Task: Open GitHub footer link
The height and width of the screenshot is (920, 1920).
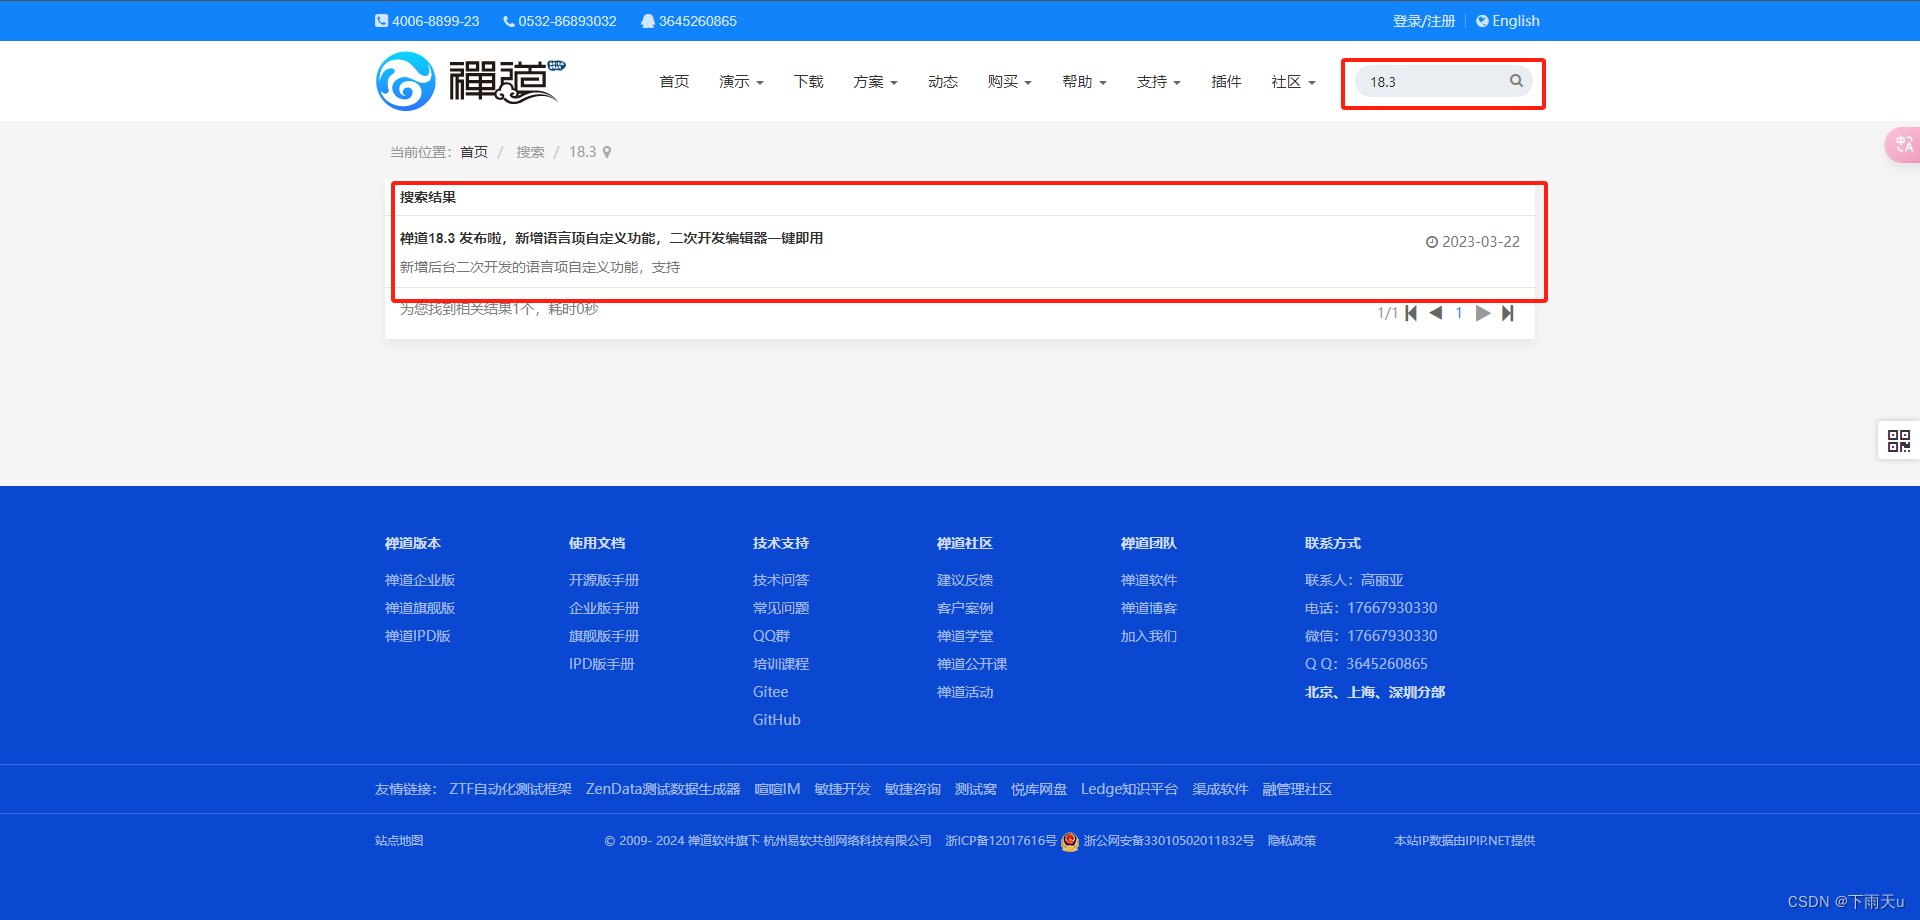Action: point(777,720)
